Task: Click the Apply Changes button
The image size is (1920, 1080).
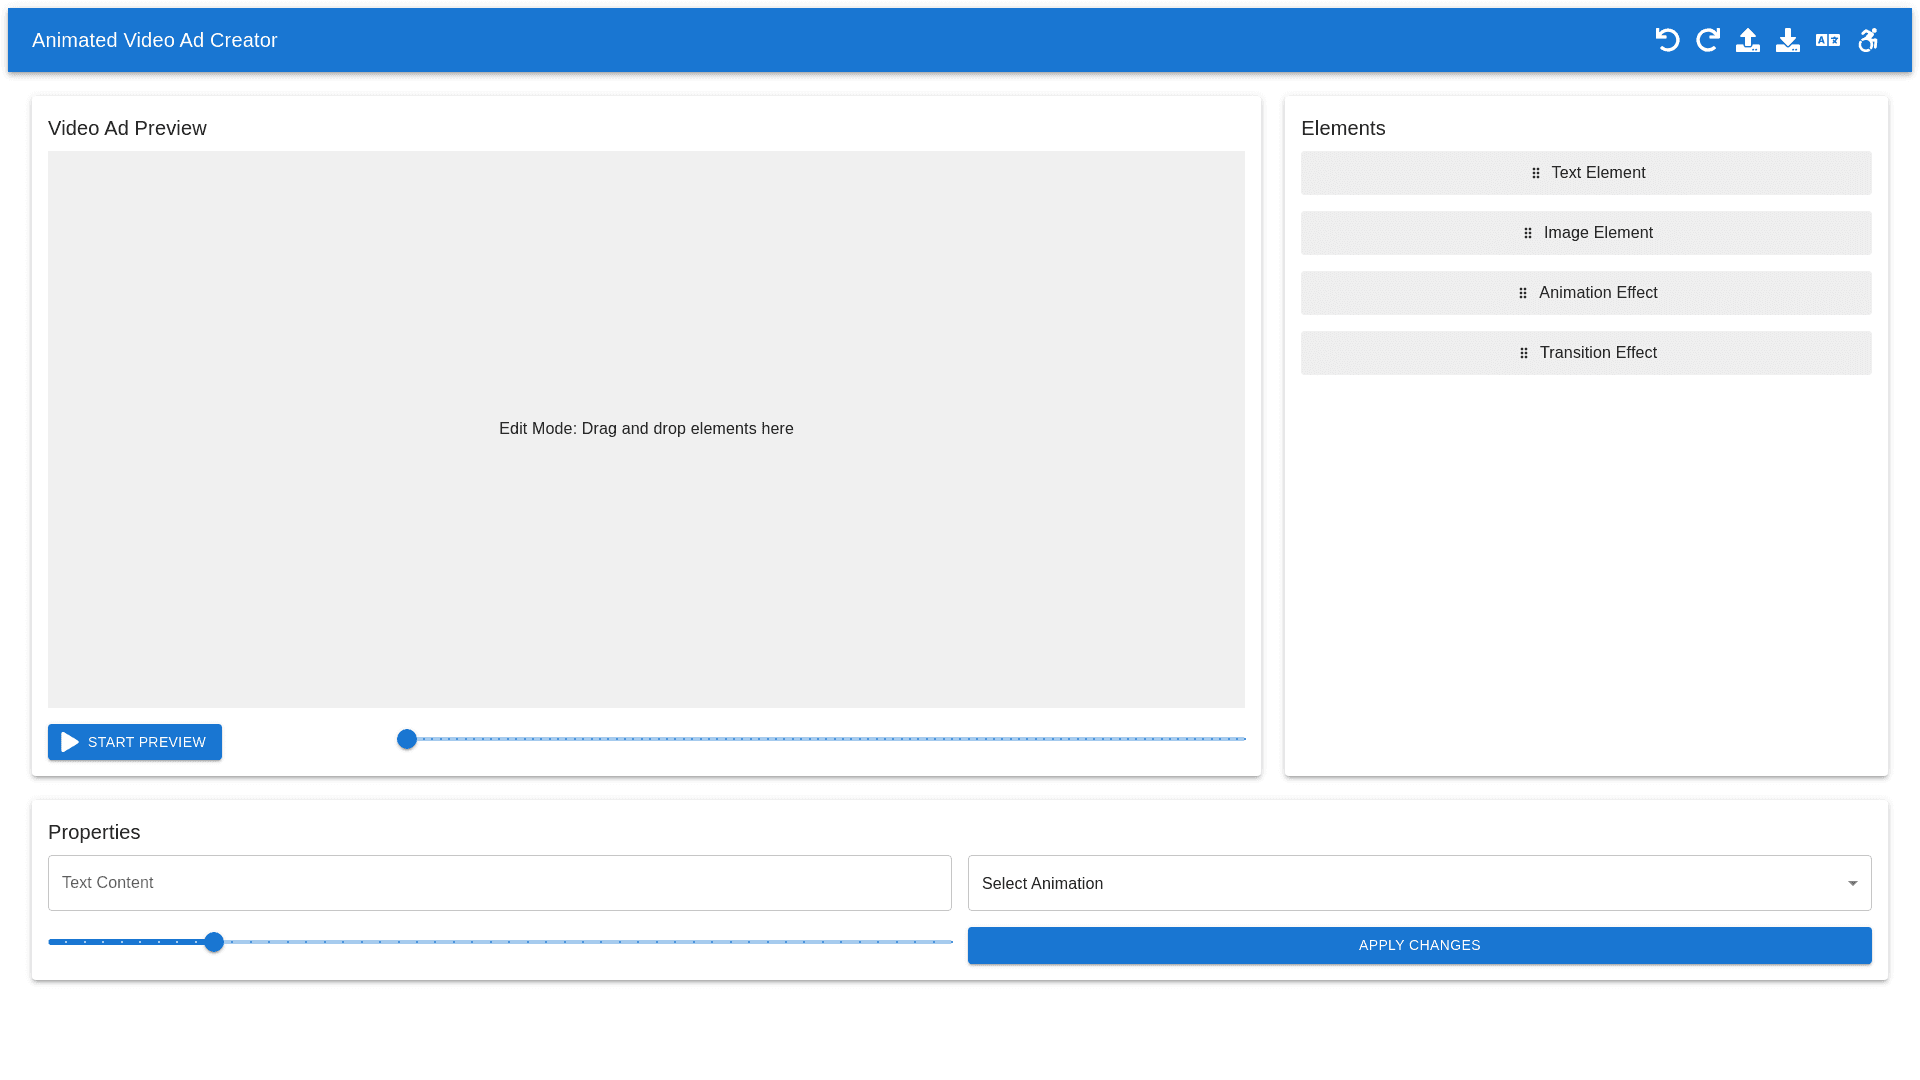Action: click(x=1419, y=945)
